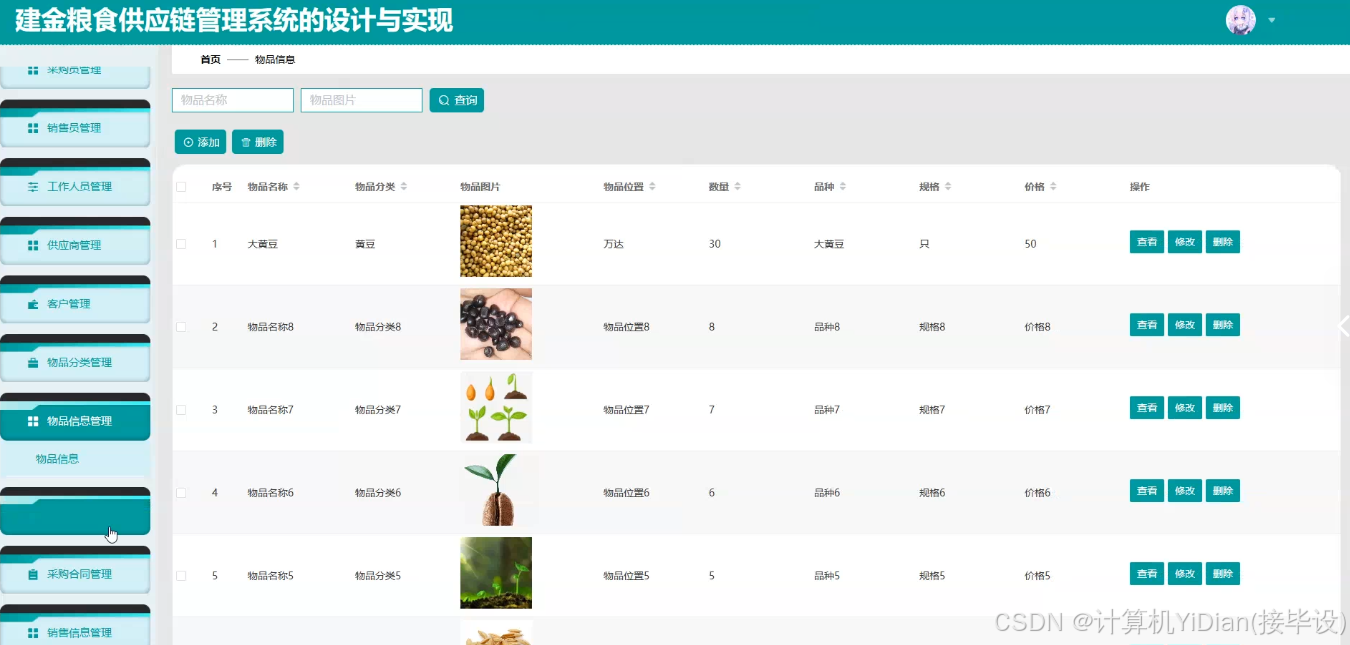Viewport: 1350px width, 645px height.
Task: Sort by the 价格 column arrows
Action: (x=1053, y=187)
